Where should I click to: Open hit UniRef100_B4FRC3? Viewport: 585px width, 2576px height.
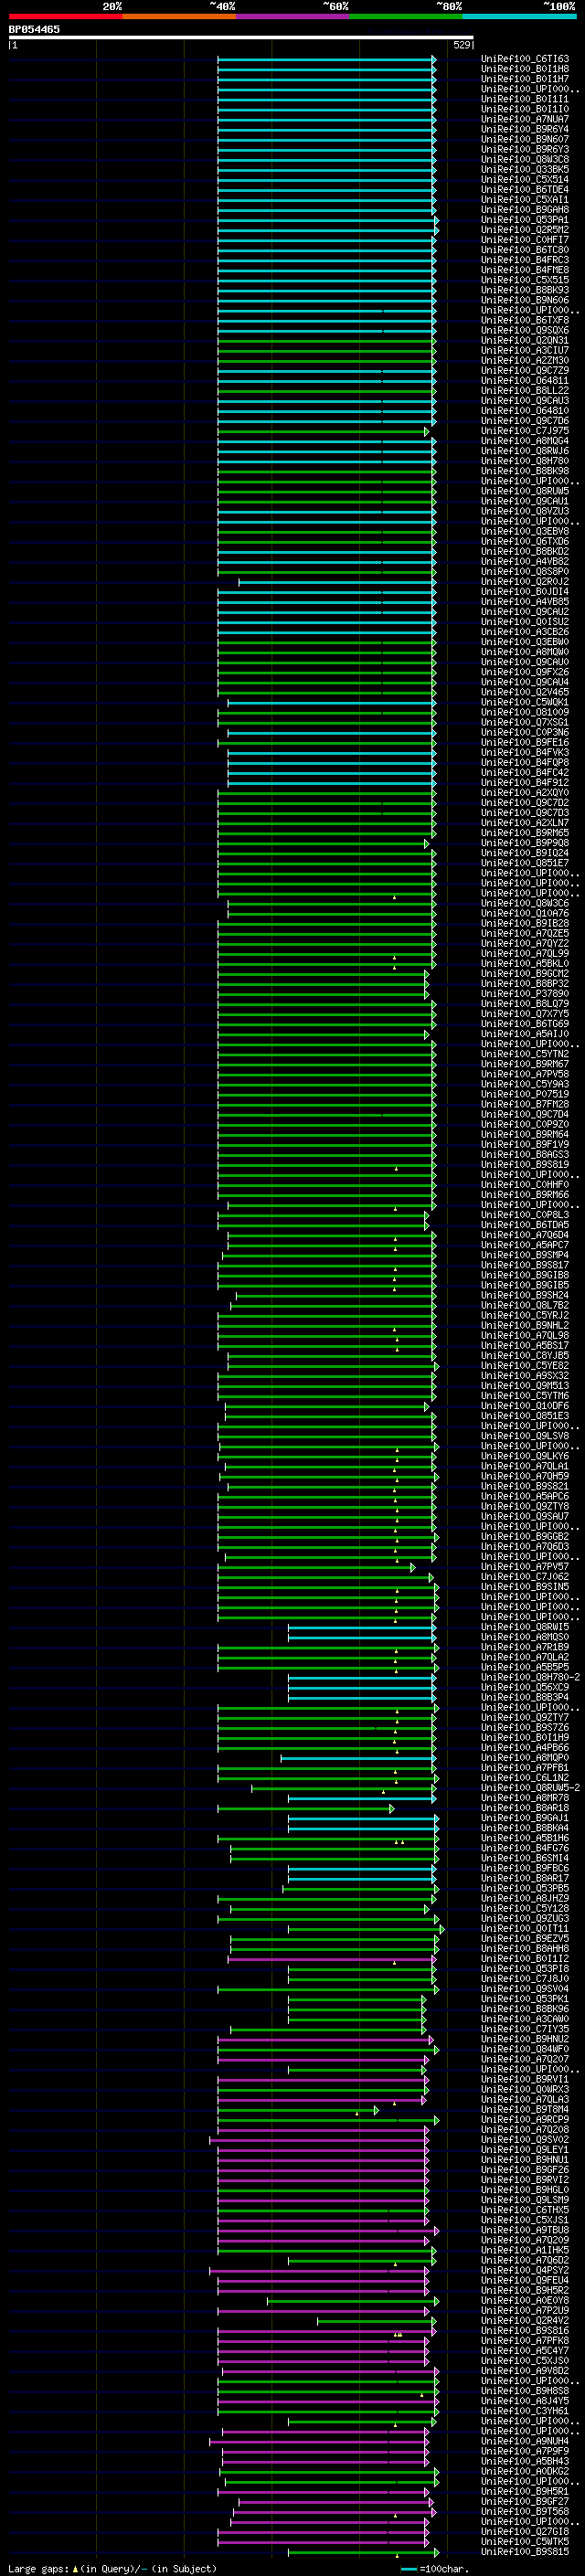(525, 260)
